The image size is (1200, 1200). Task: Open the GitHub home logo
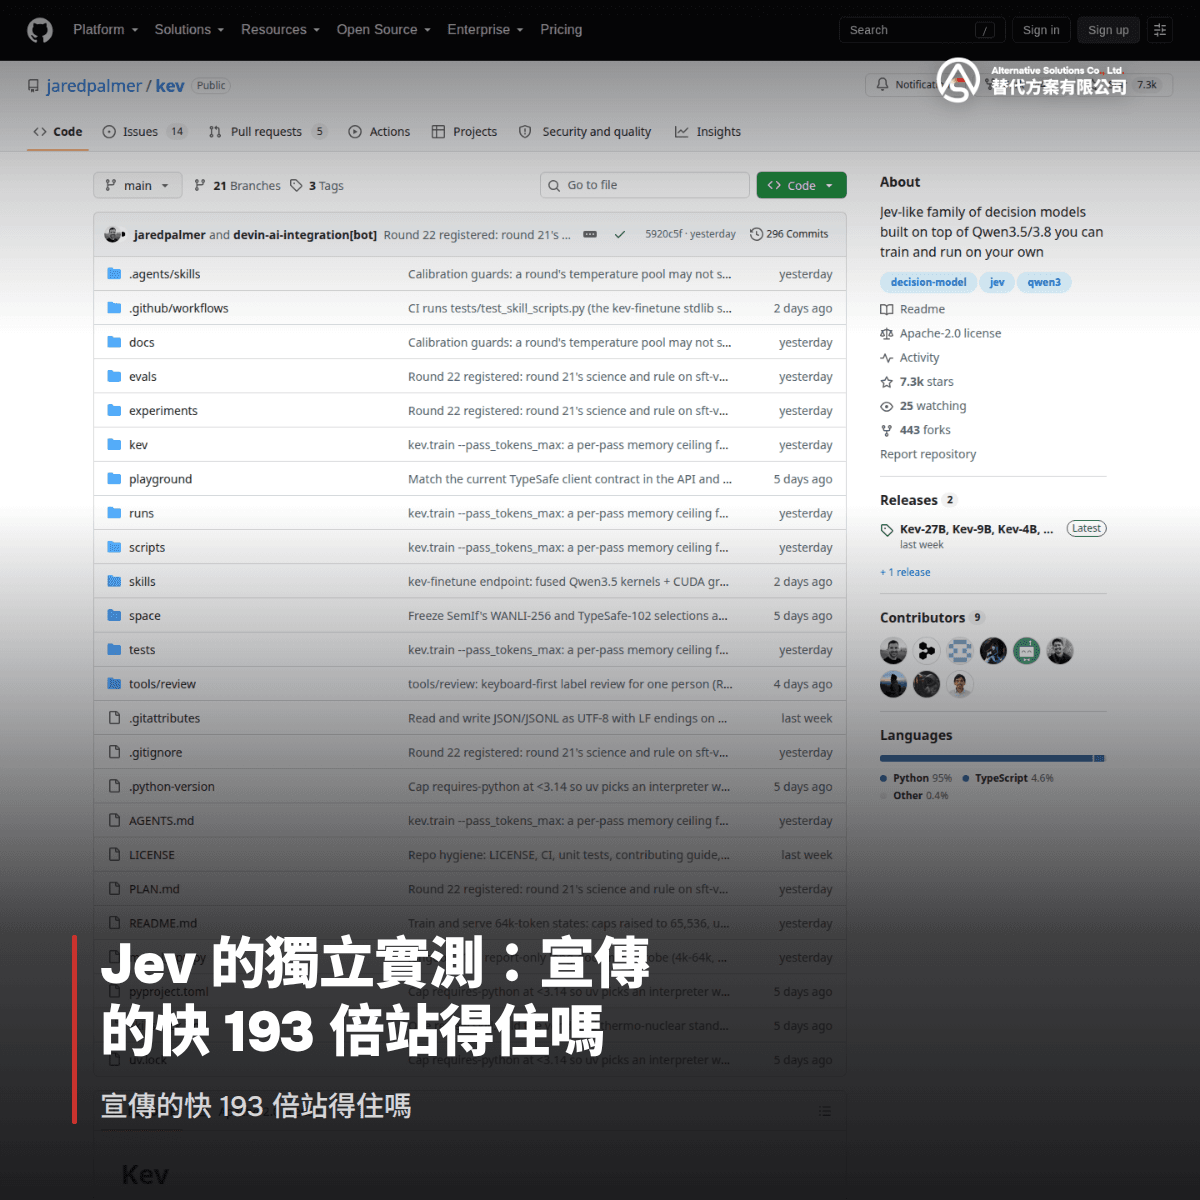(x=40, y=30)
